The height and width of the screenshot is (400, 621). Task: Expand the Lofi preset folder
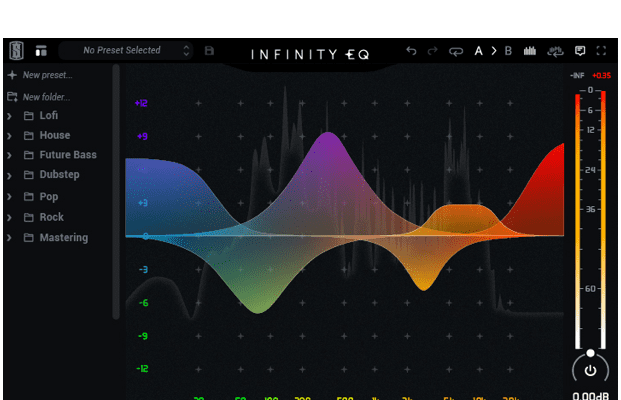[x=10, y=116]
